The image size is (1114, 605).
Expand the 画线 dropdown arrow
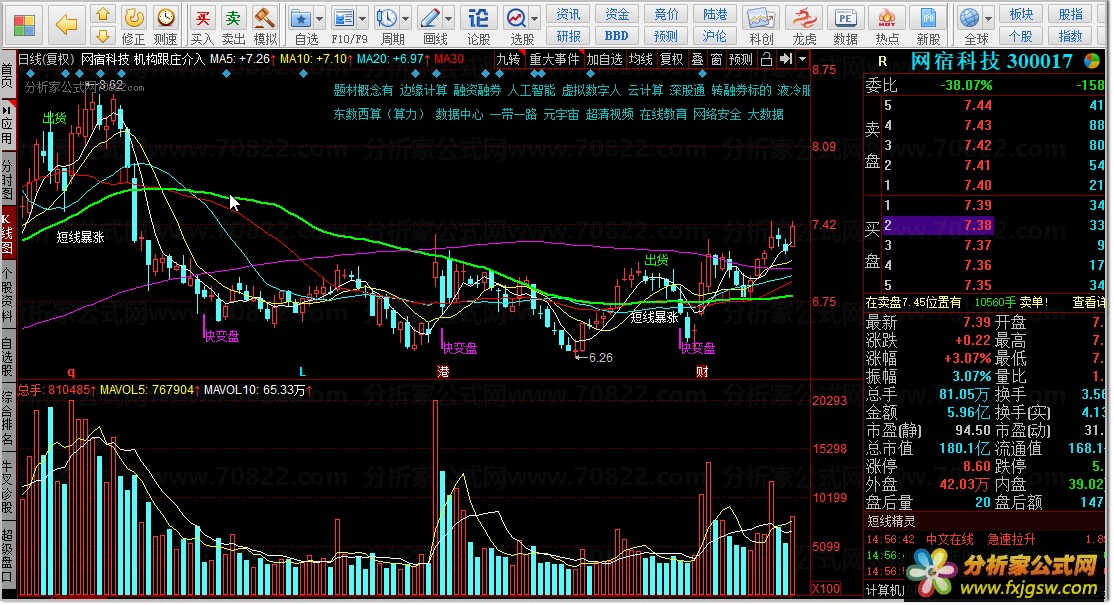449,19
